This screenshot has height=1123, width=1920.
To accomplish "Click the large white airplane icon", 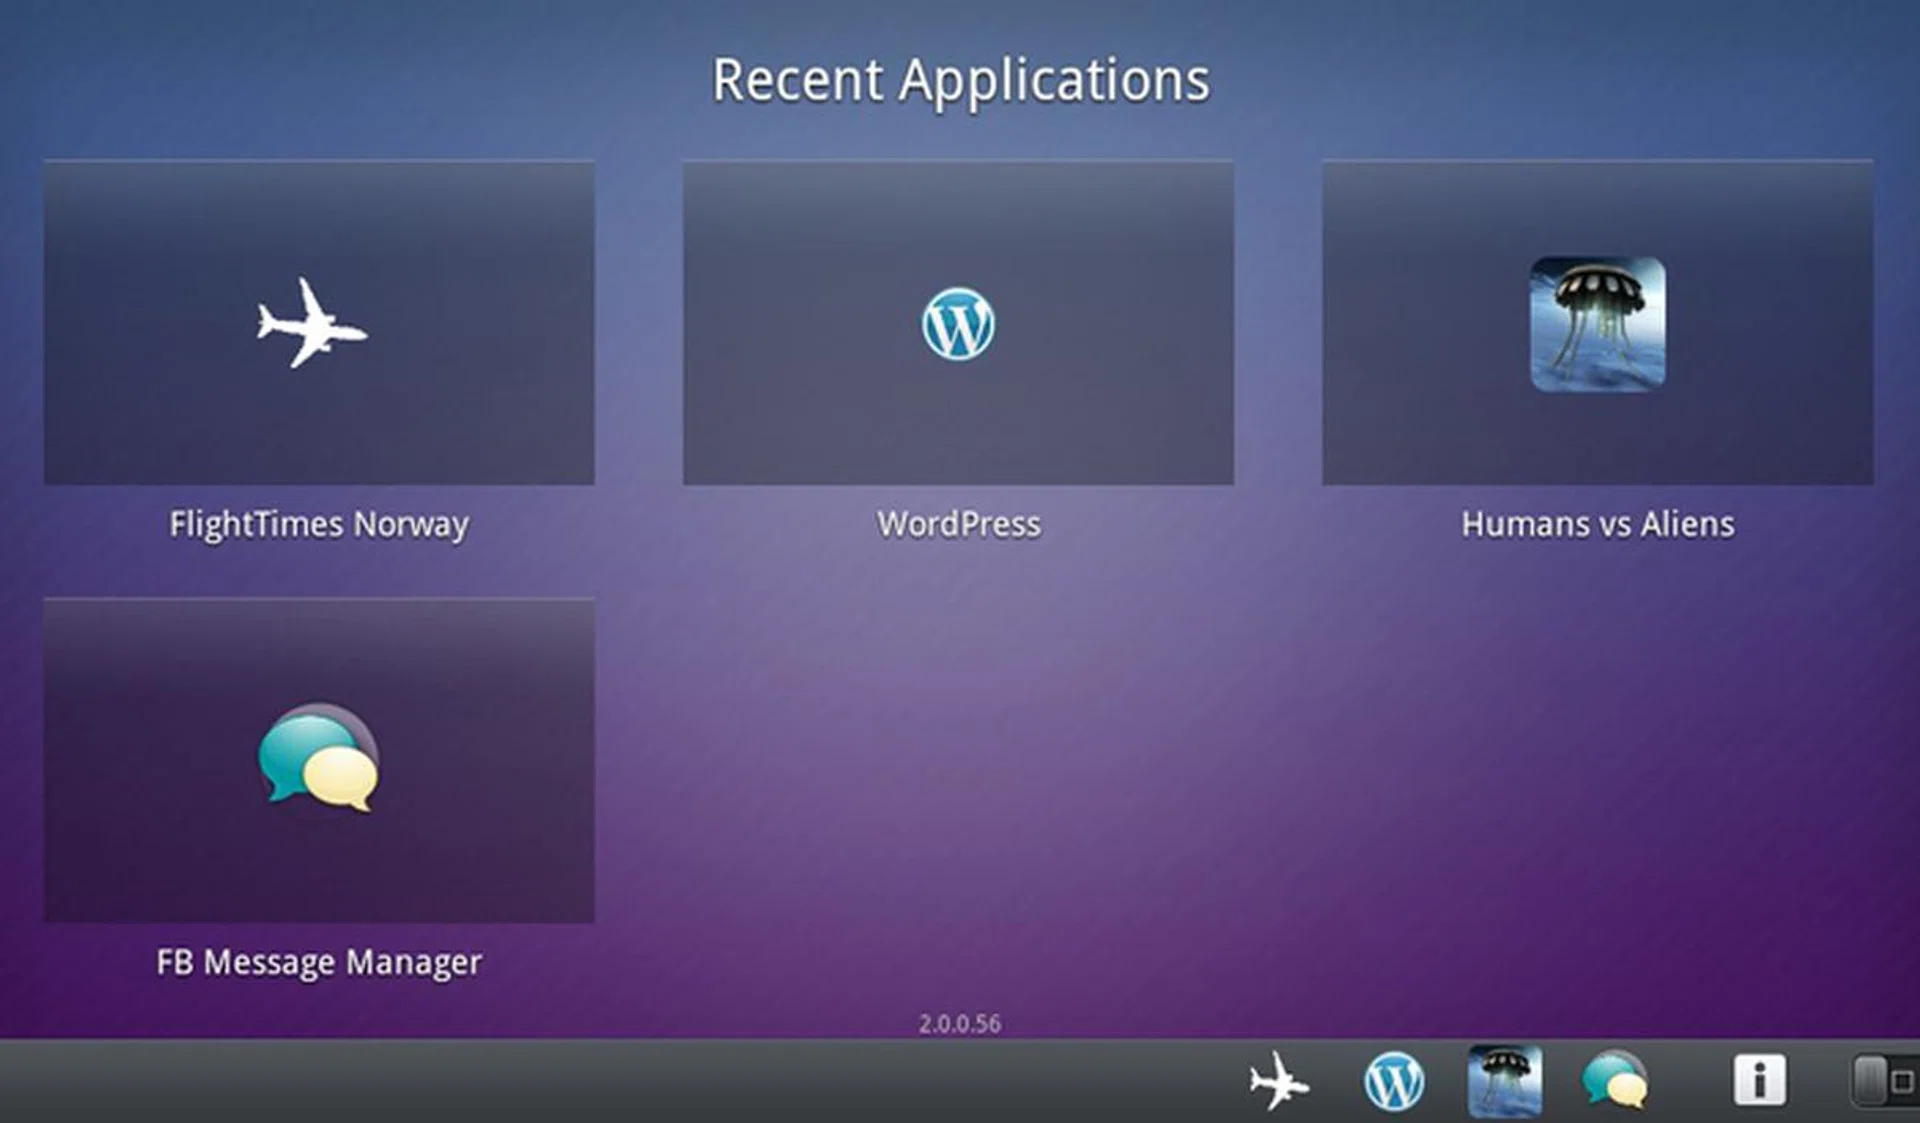I will pos(311,323).
